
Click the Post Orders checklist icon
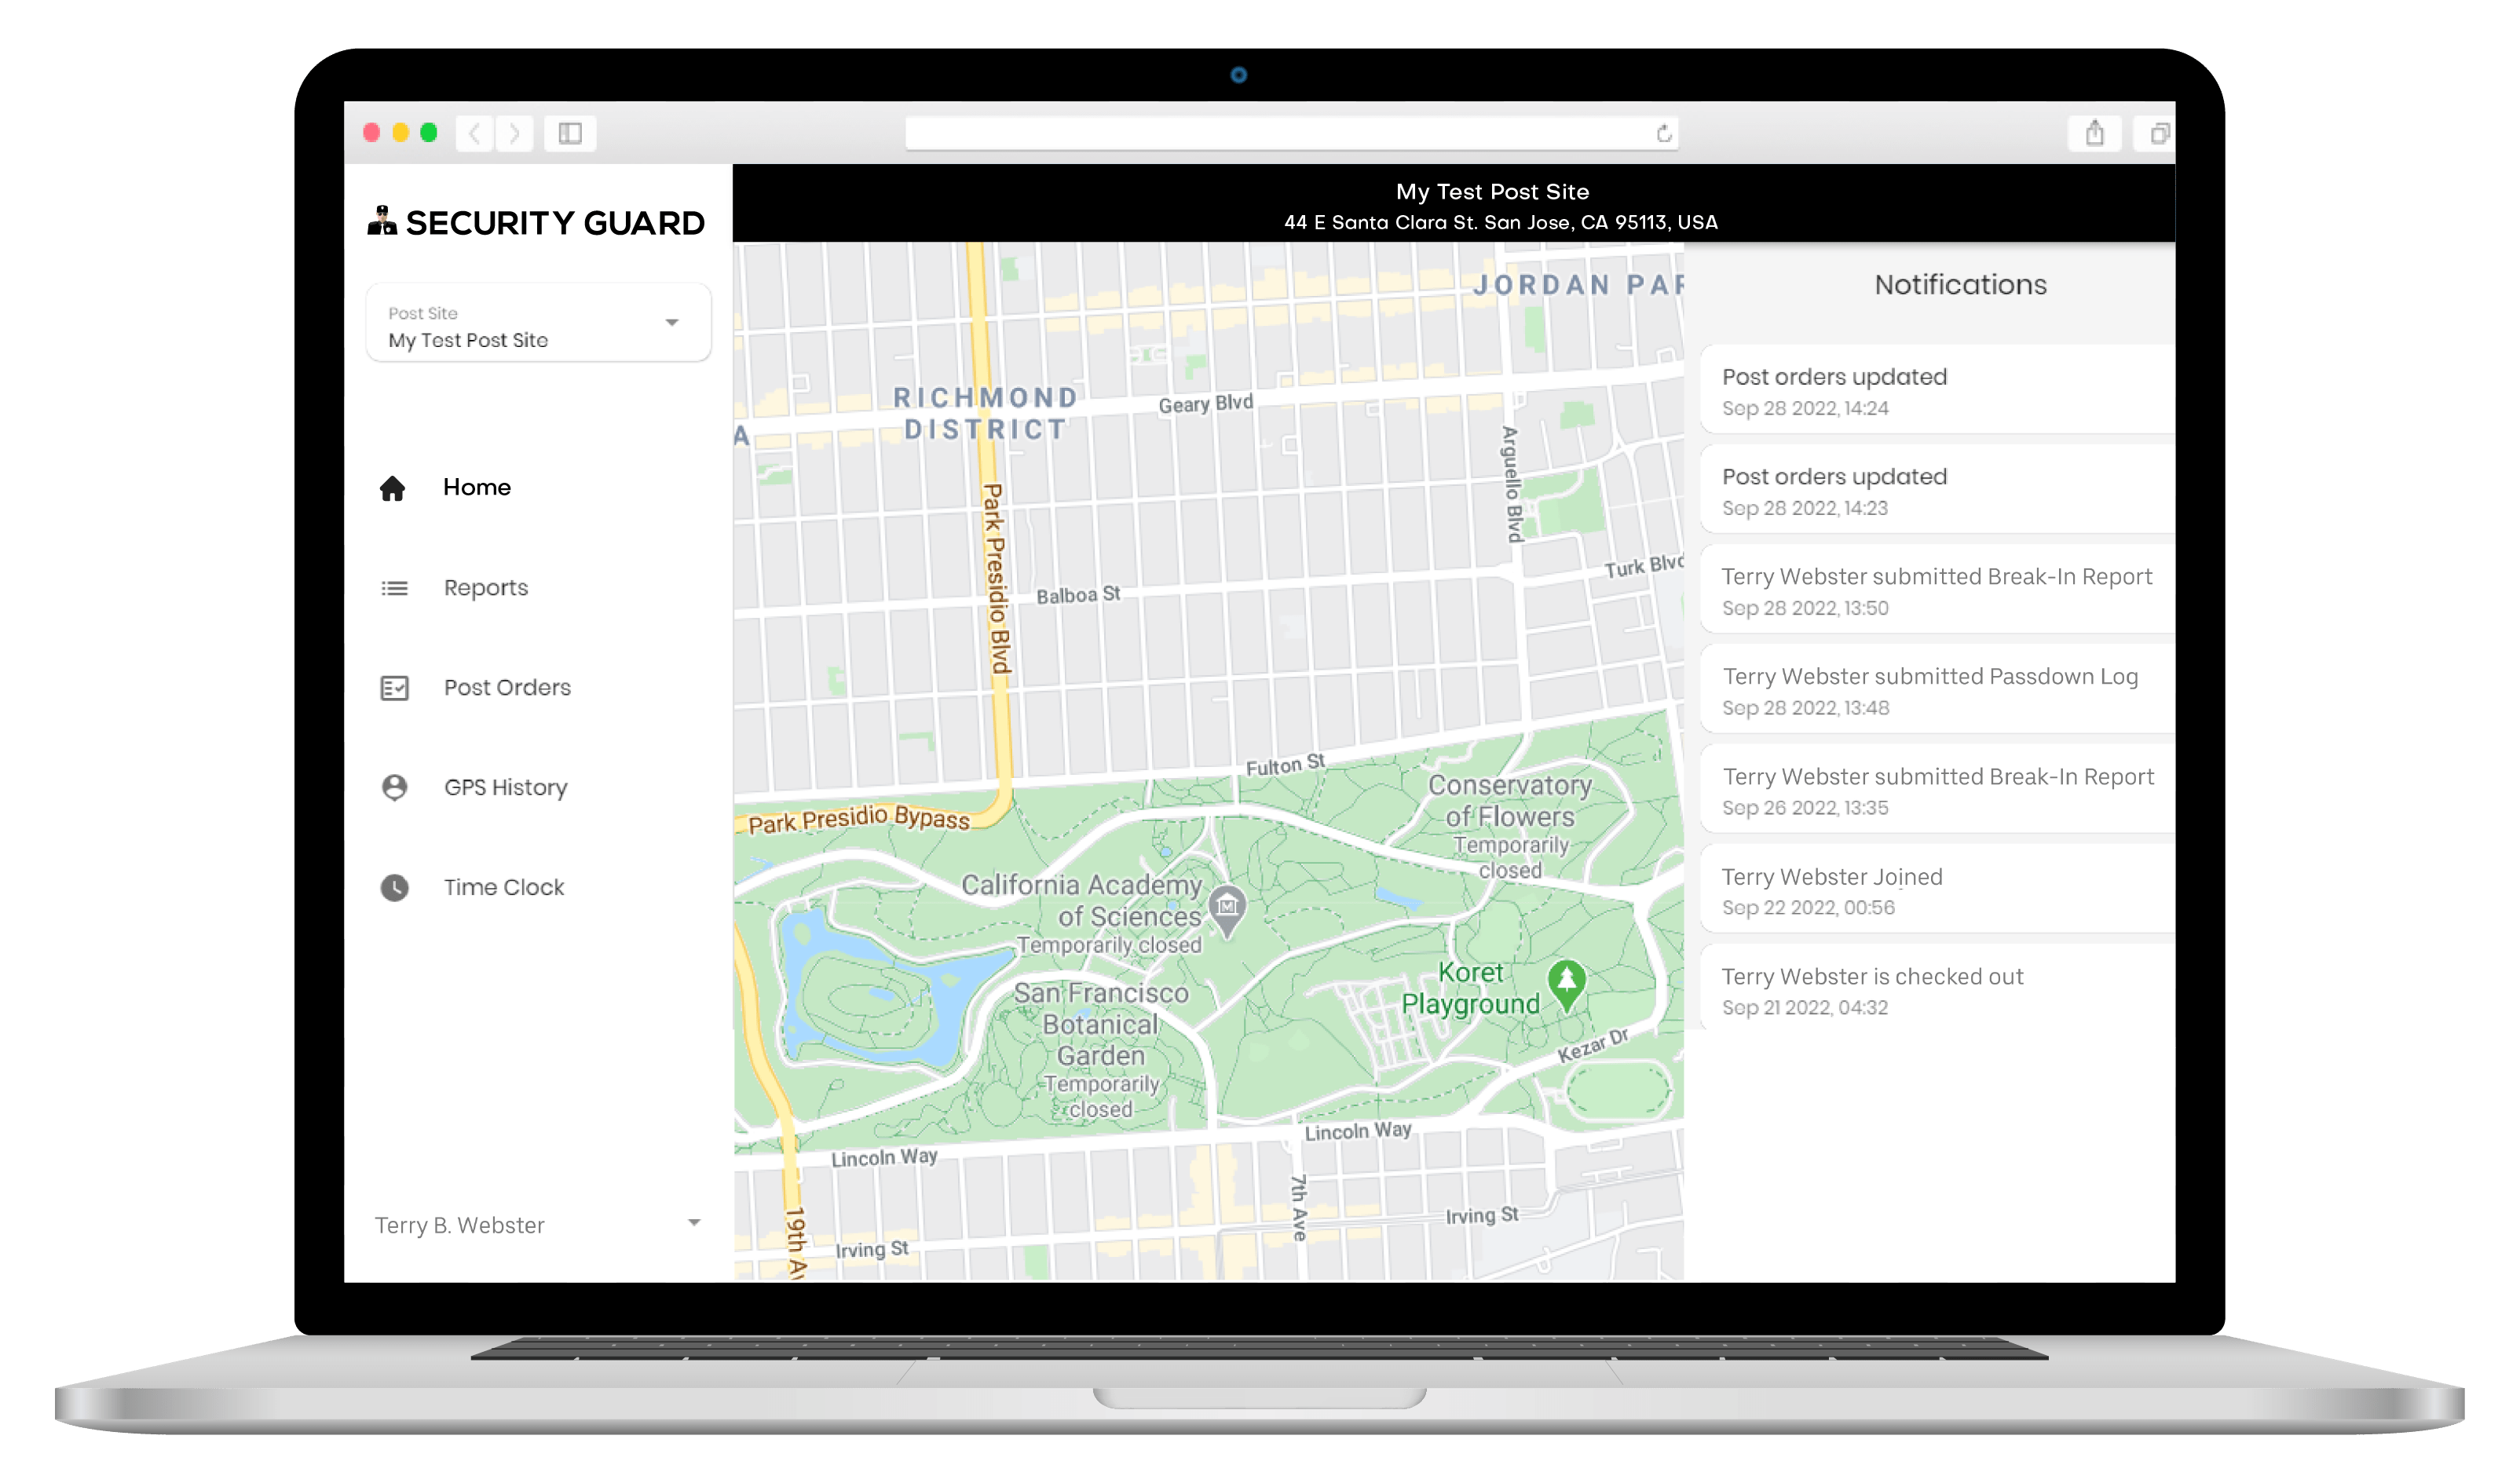click(394, 688)
